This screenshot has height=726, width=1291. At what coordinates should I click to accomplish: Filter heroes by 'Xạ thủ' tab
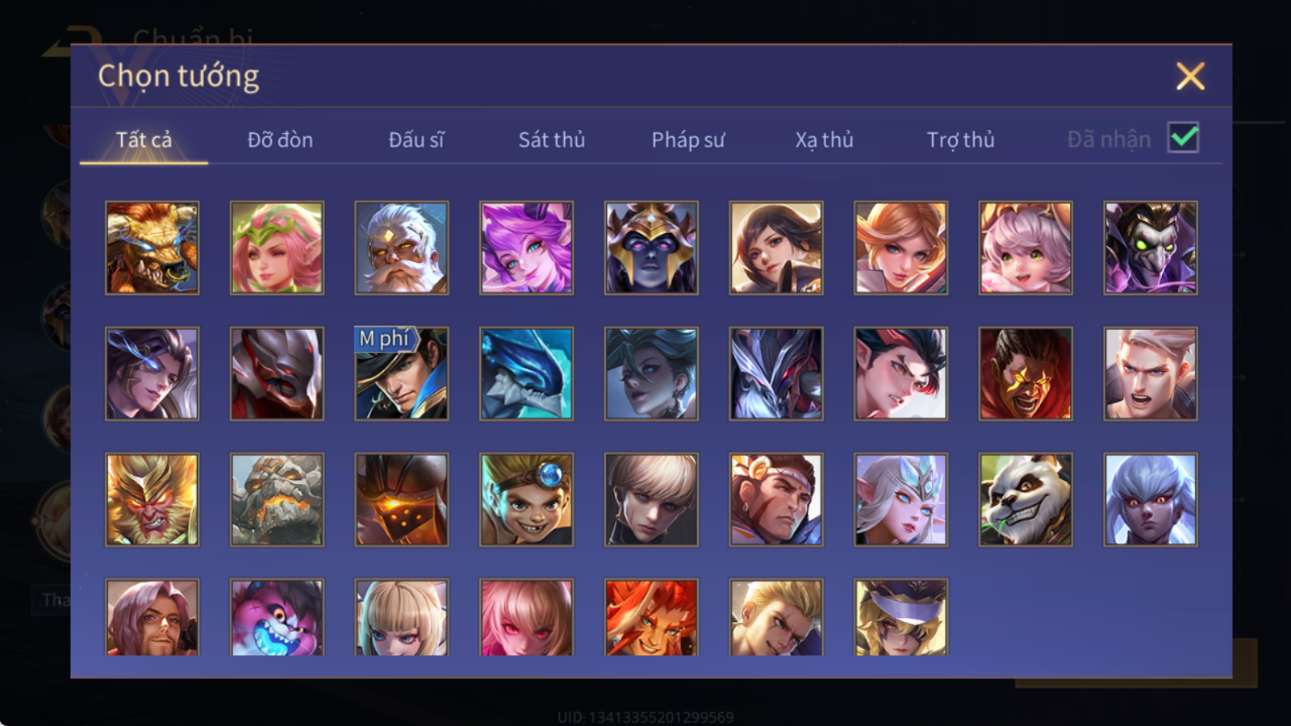[824, 140]
